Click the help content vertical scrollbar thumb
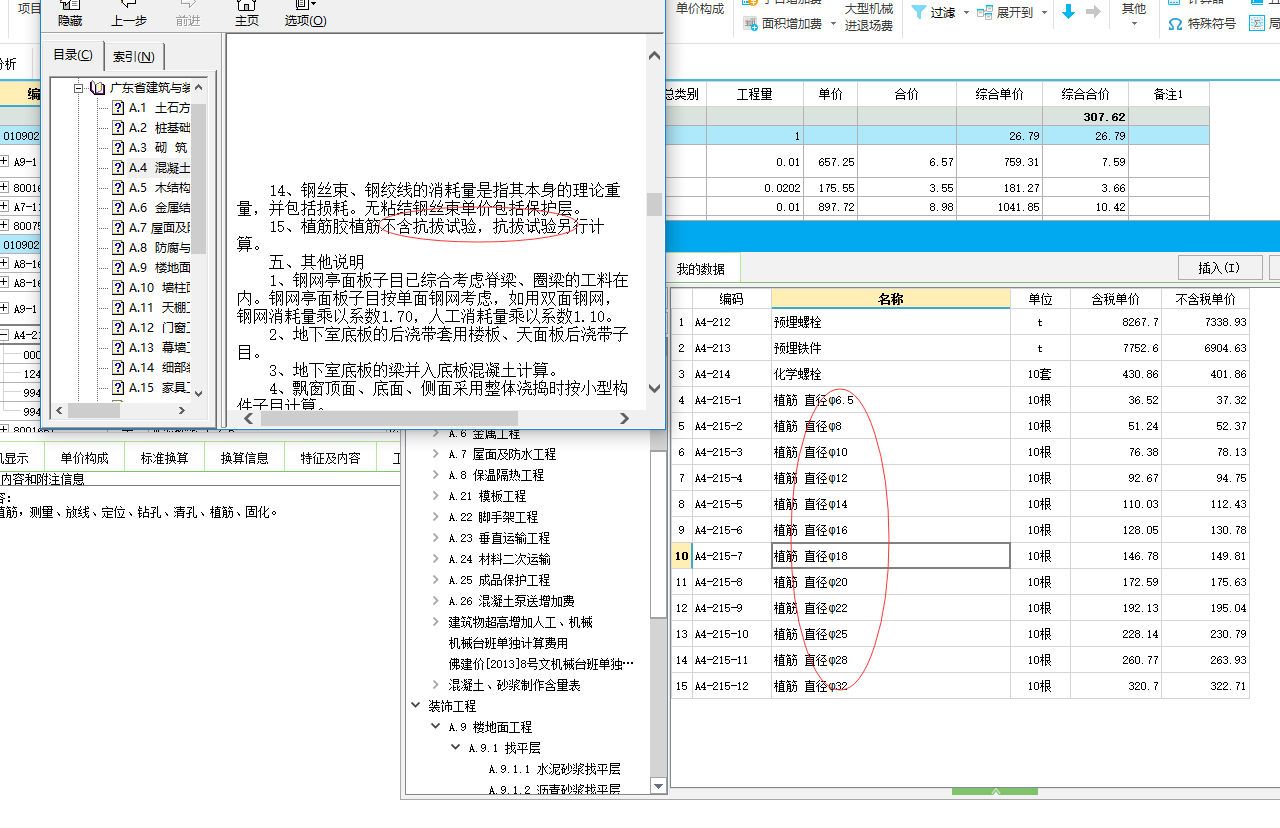The height and width of the screenshot is (828, 1280). coord(654,204)
